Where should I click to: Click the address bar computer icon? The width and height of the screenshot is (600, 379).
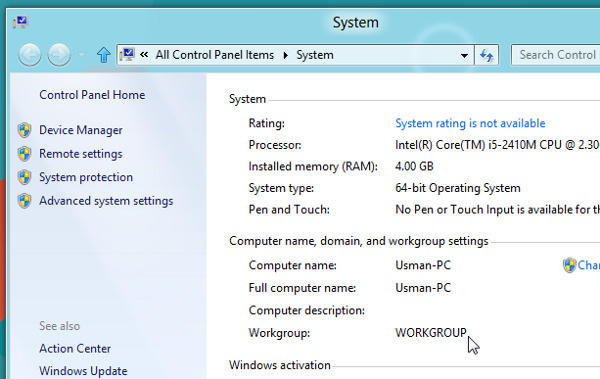[127, 55]
